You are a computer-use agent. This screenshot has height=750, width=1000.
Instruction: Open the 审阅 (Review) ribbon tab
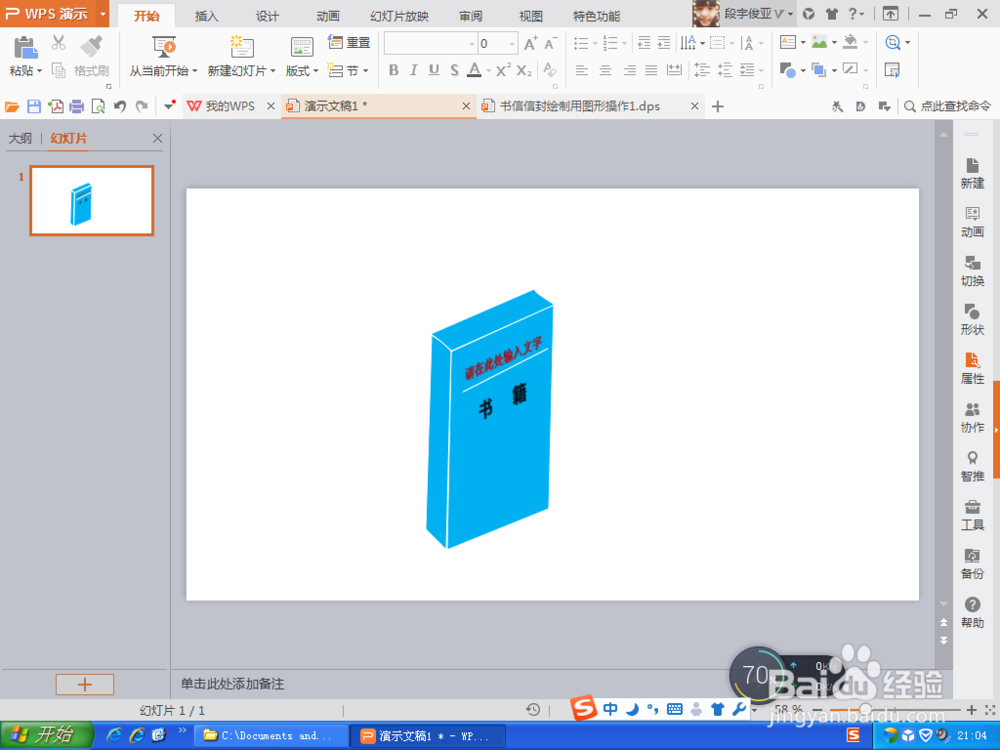point(471,16)
